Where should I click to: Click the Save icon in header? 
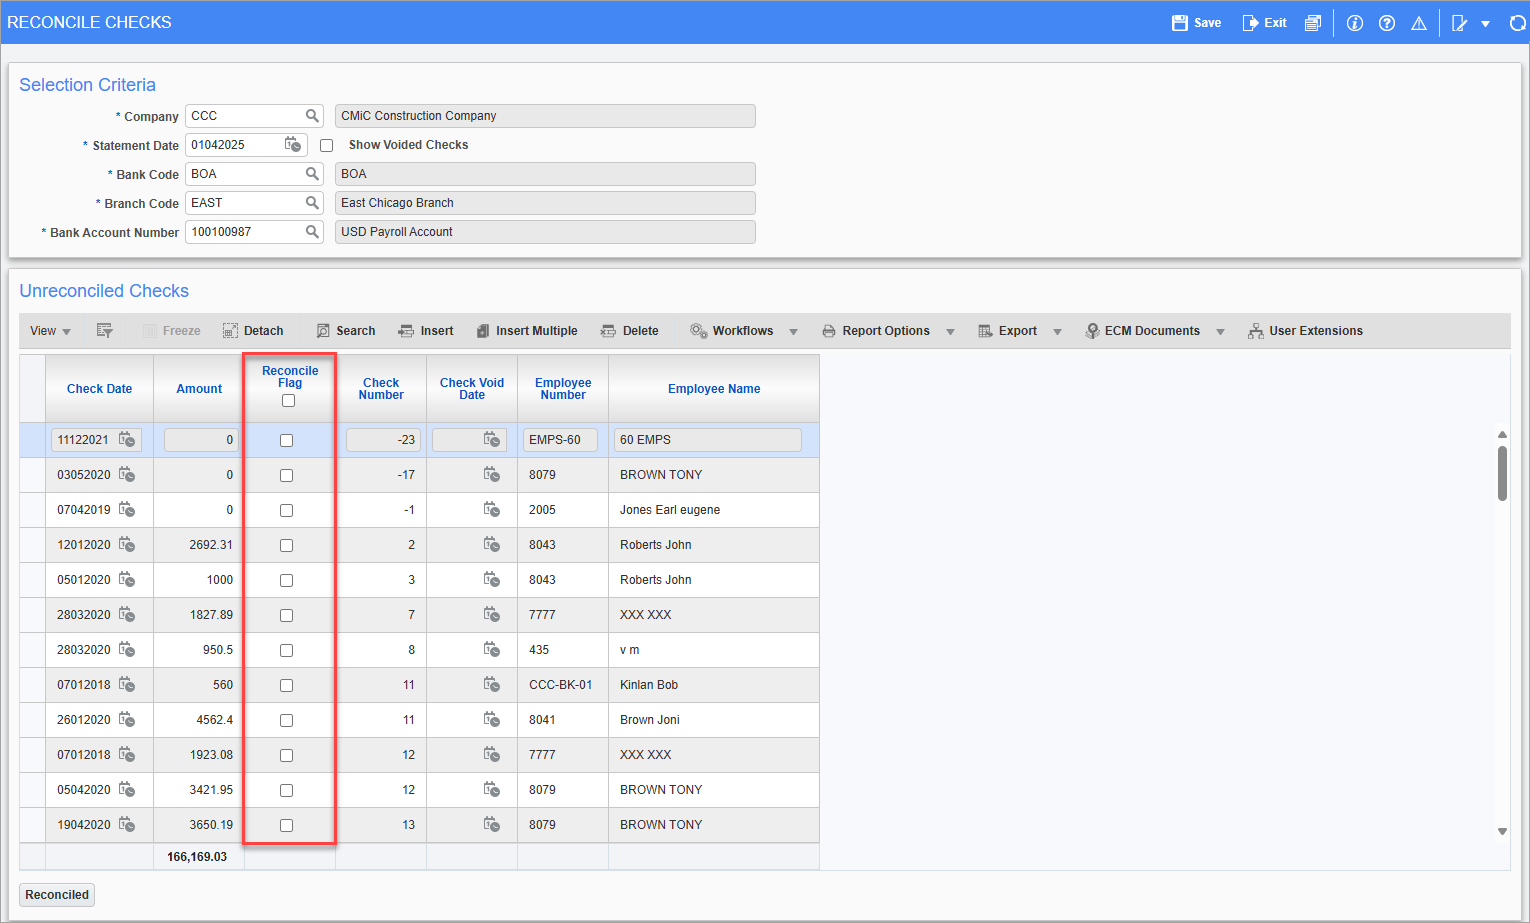pyautogui.click(x=1180, y=23)
